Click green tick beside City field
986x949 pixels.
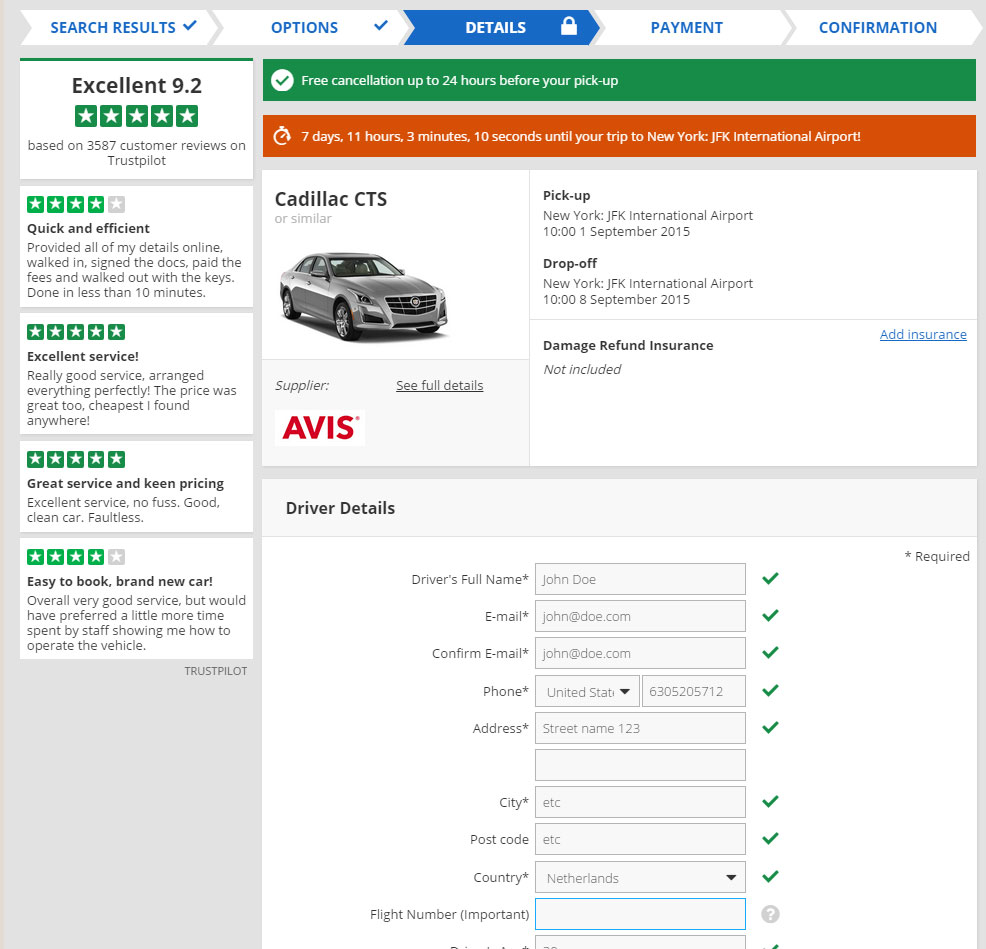tap(770, 802)
